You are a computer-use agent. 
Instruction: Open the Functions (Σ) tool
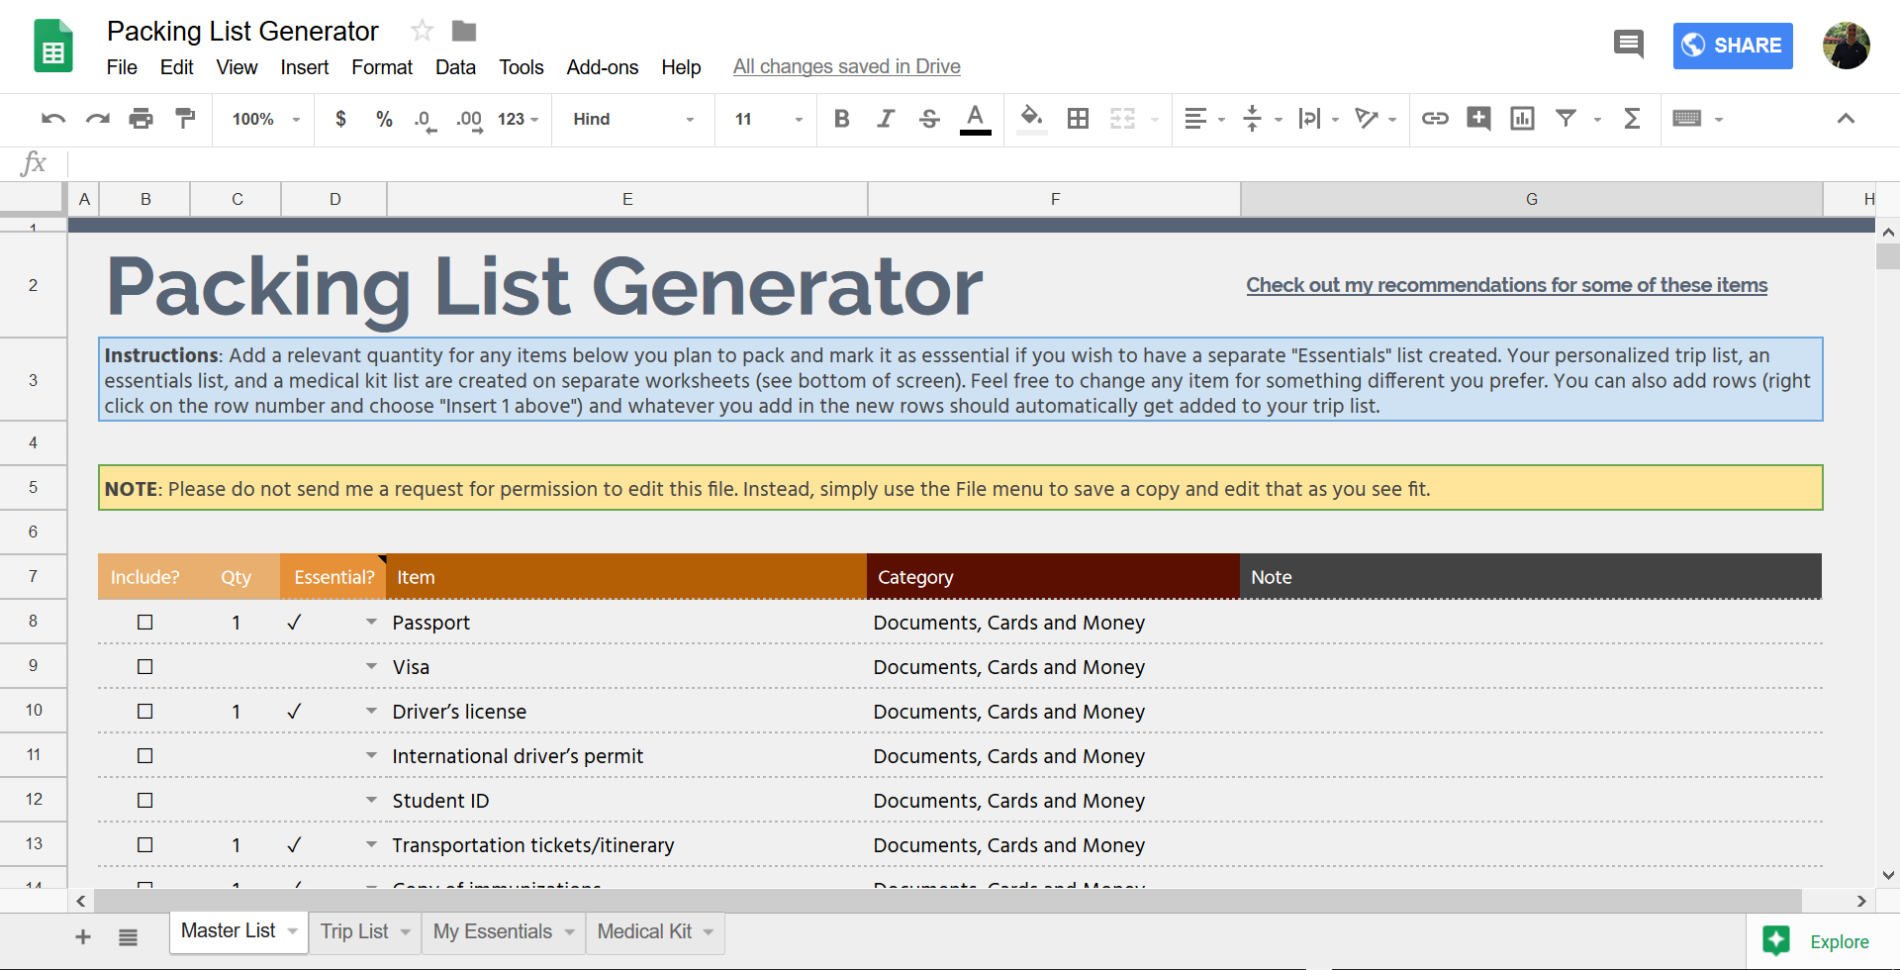(x=1631, y=119)
